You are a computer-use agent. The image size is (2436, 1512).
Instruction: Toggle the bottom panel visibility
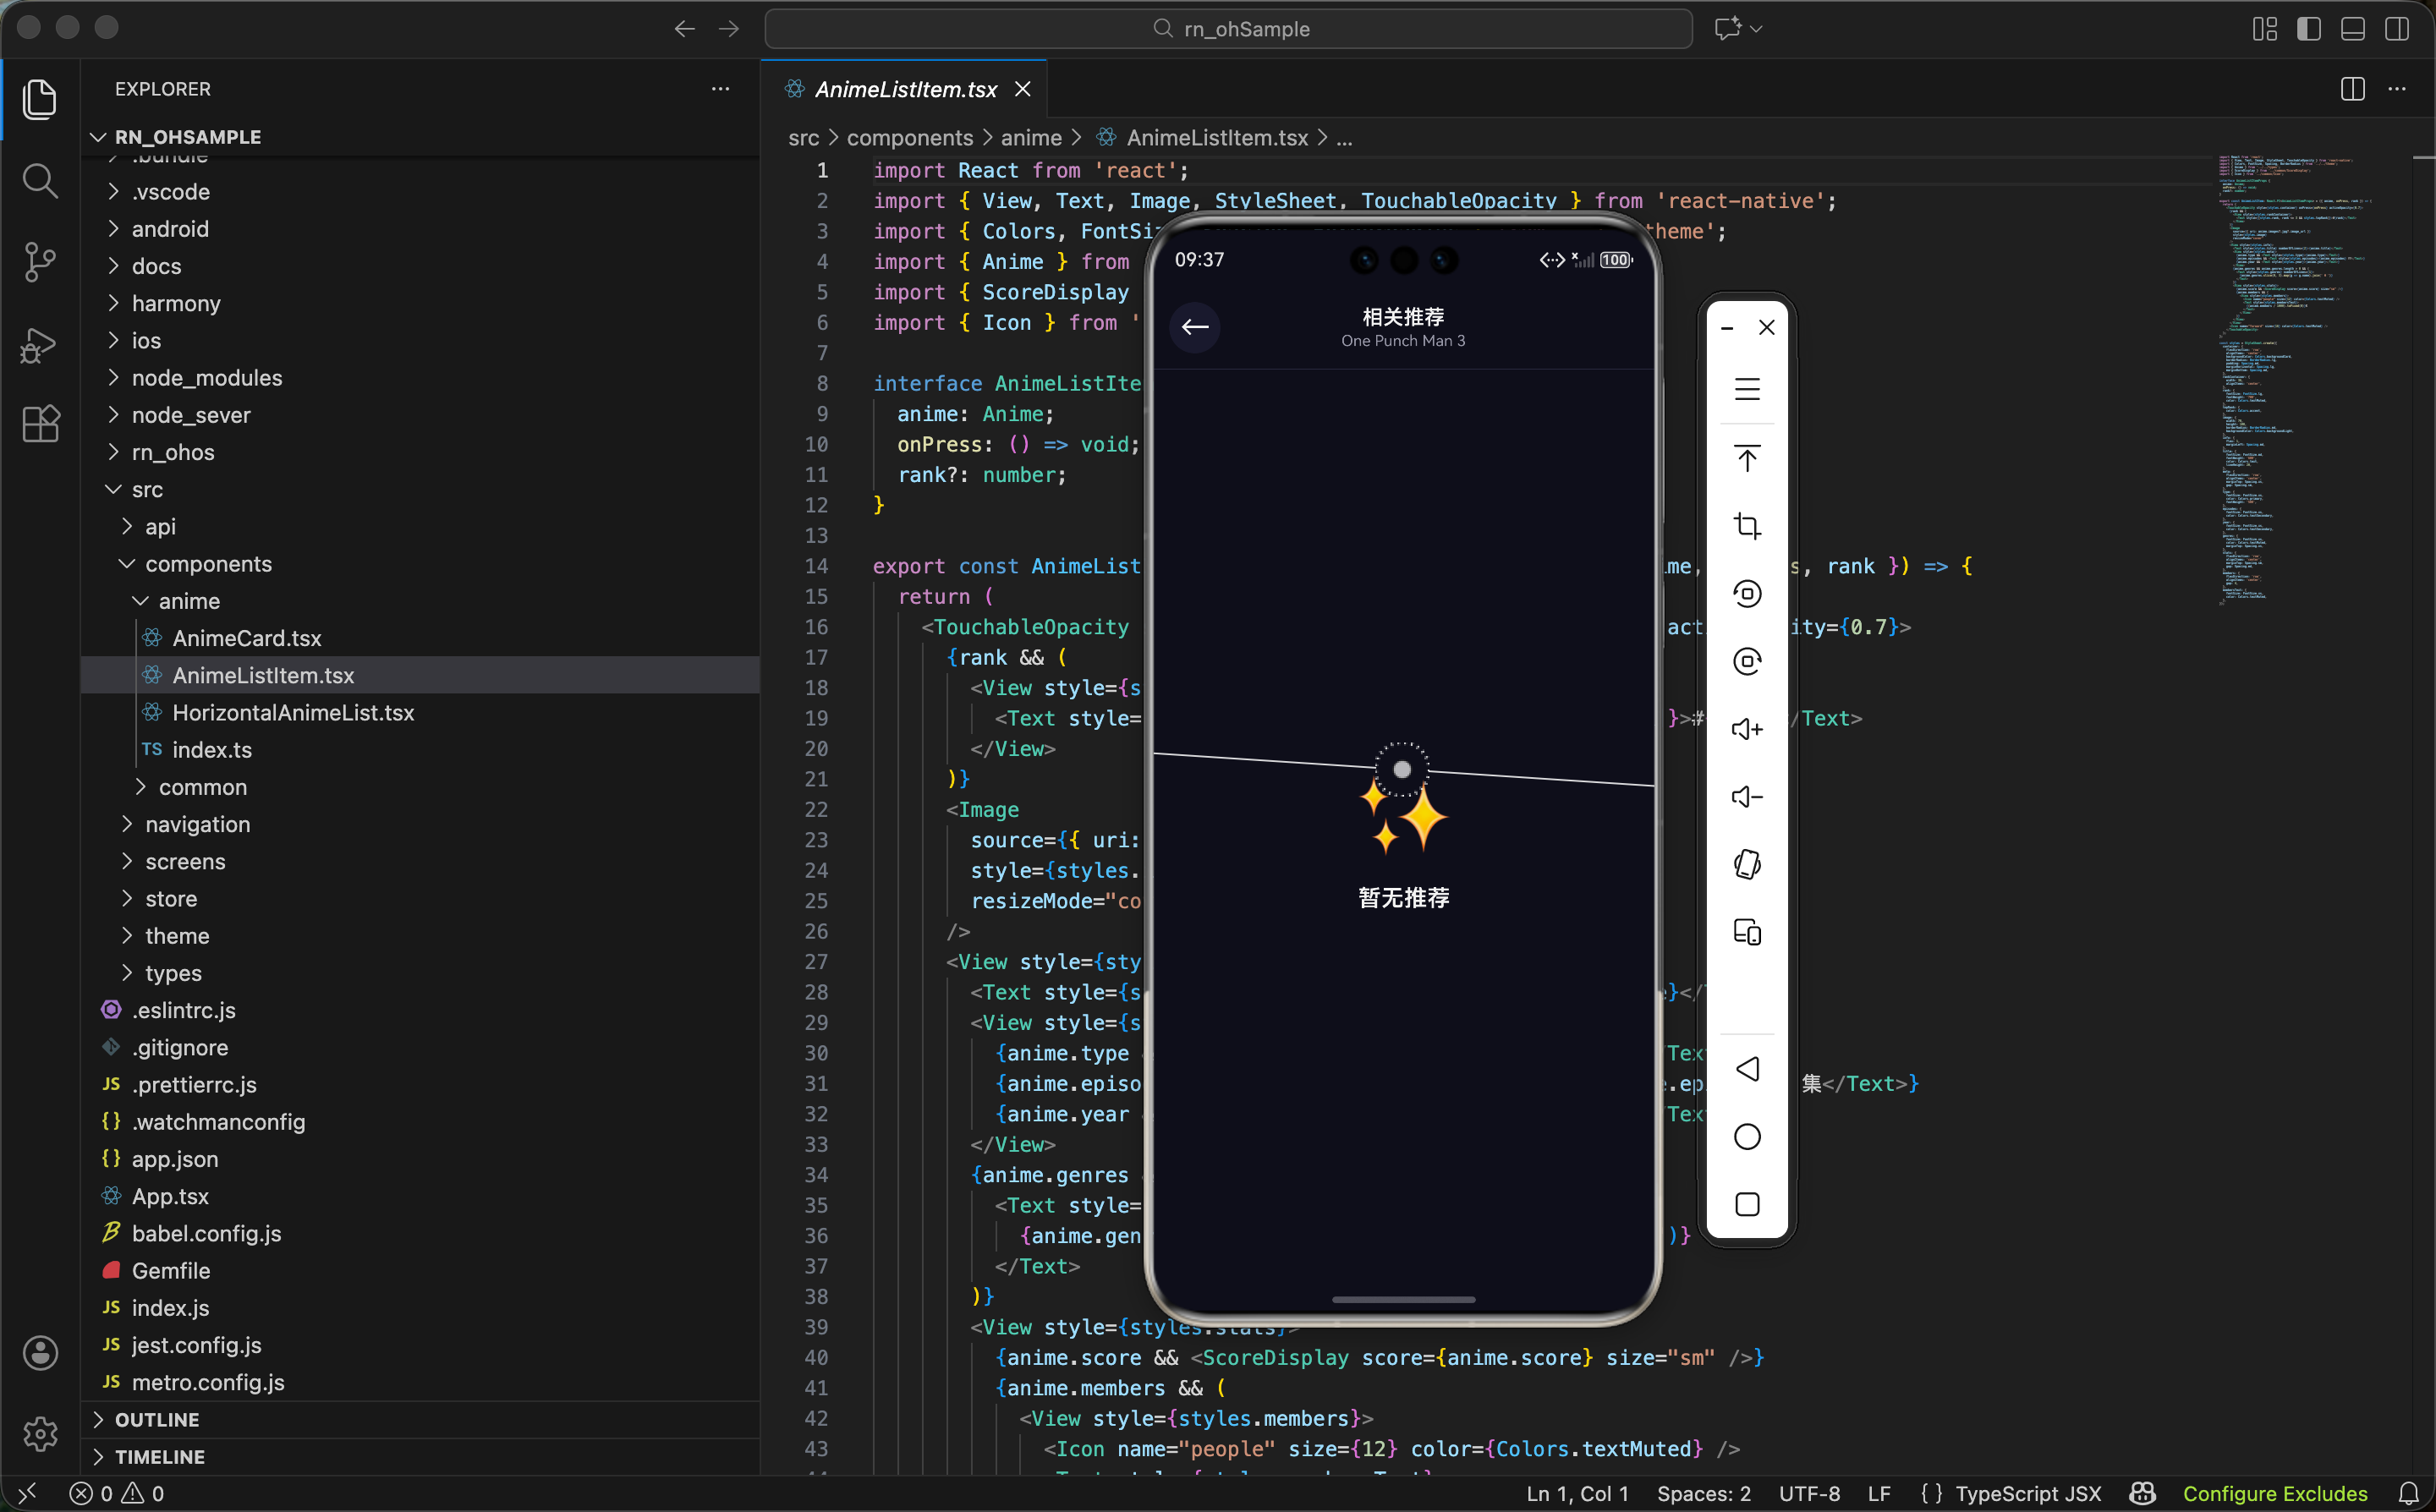click(x=2352, y=29)
